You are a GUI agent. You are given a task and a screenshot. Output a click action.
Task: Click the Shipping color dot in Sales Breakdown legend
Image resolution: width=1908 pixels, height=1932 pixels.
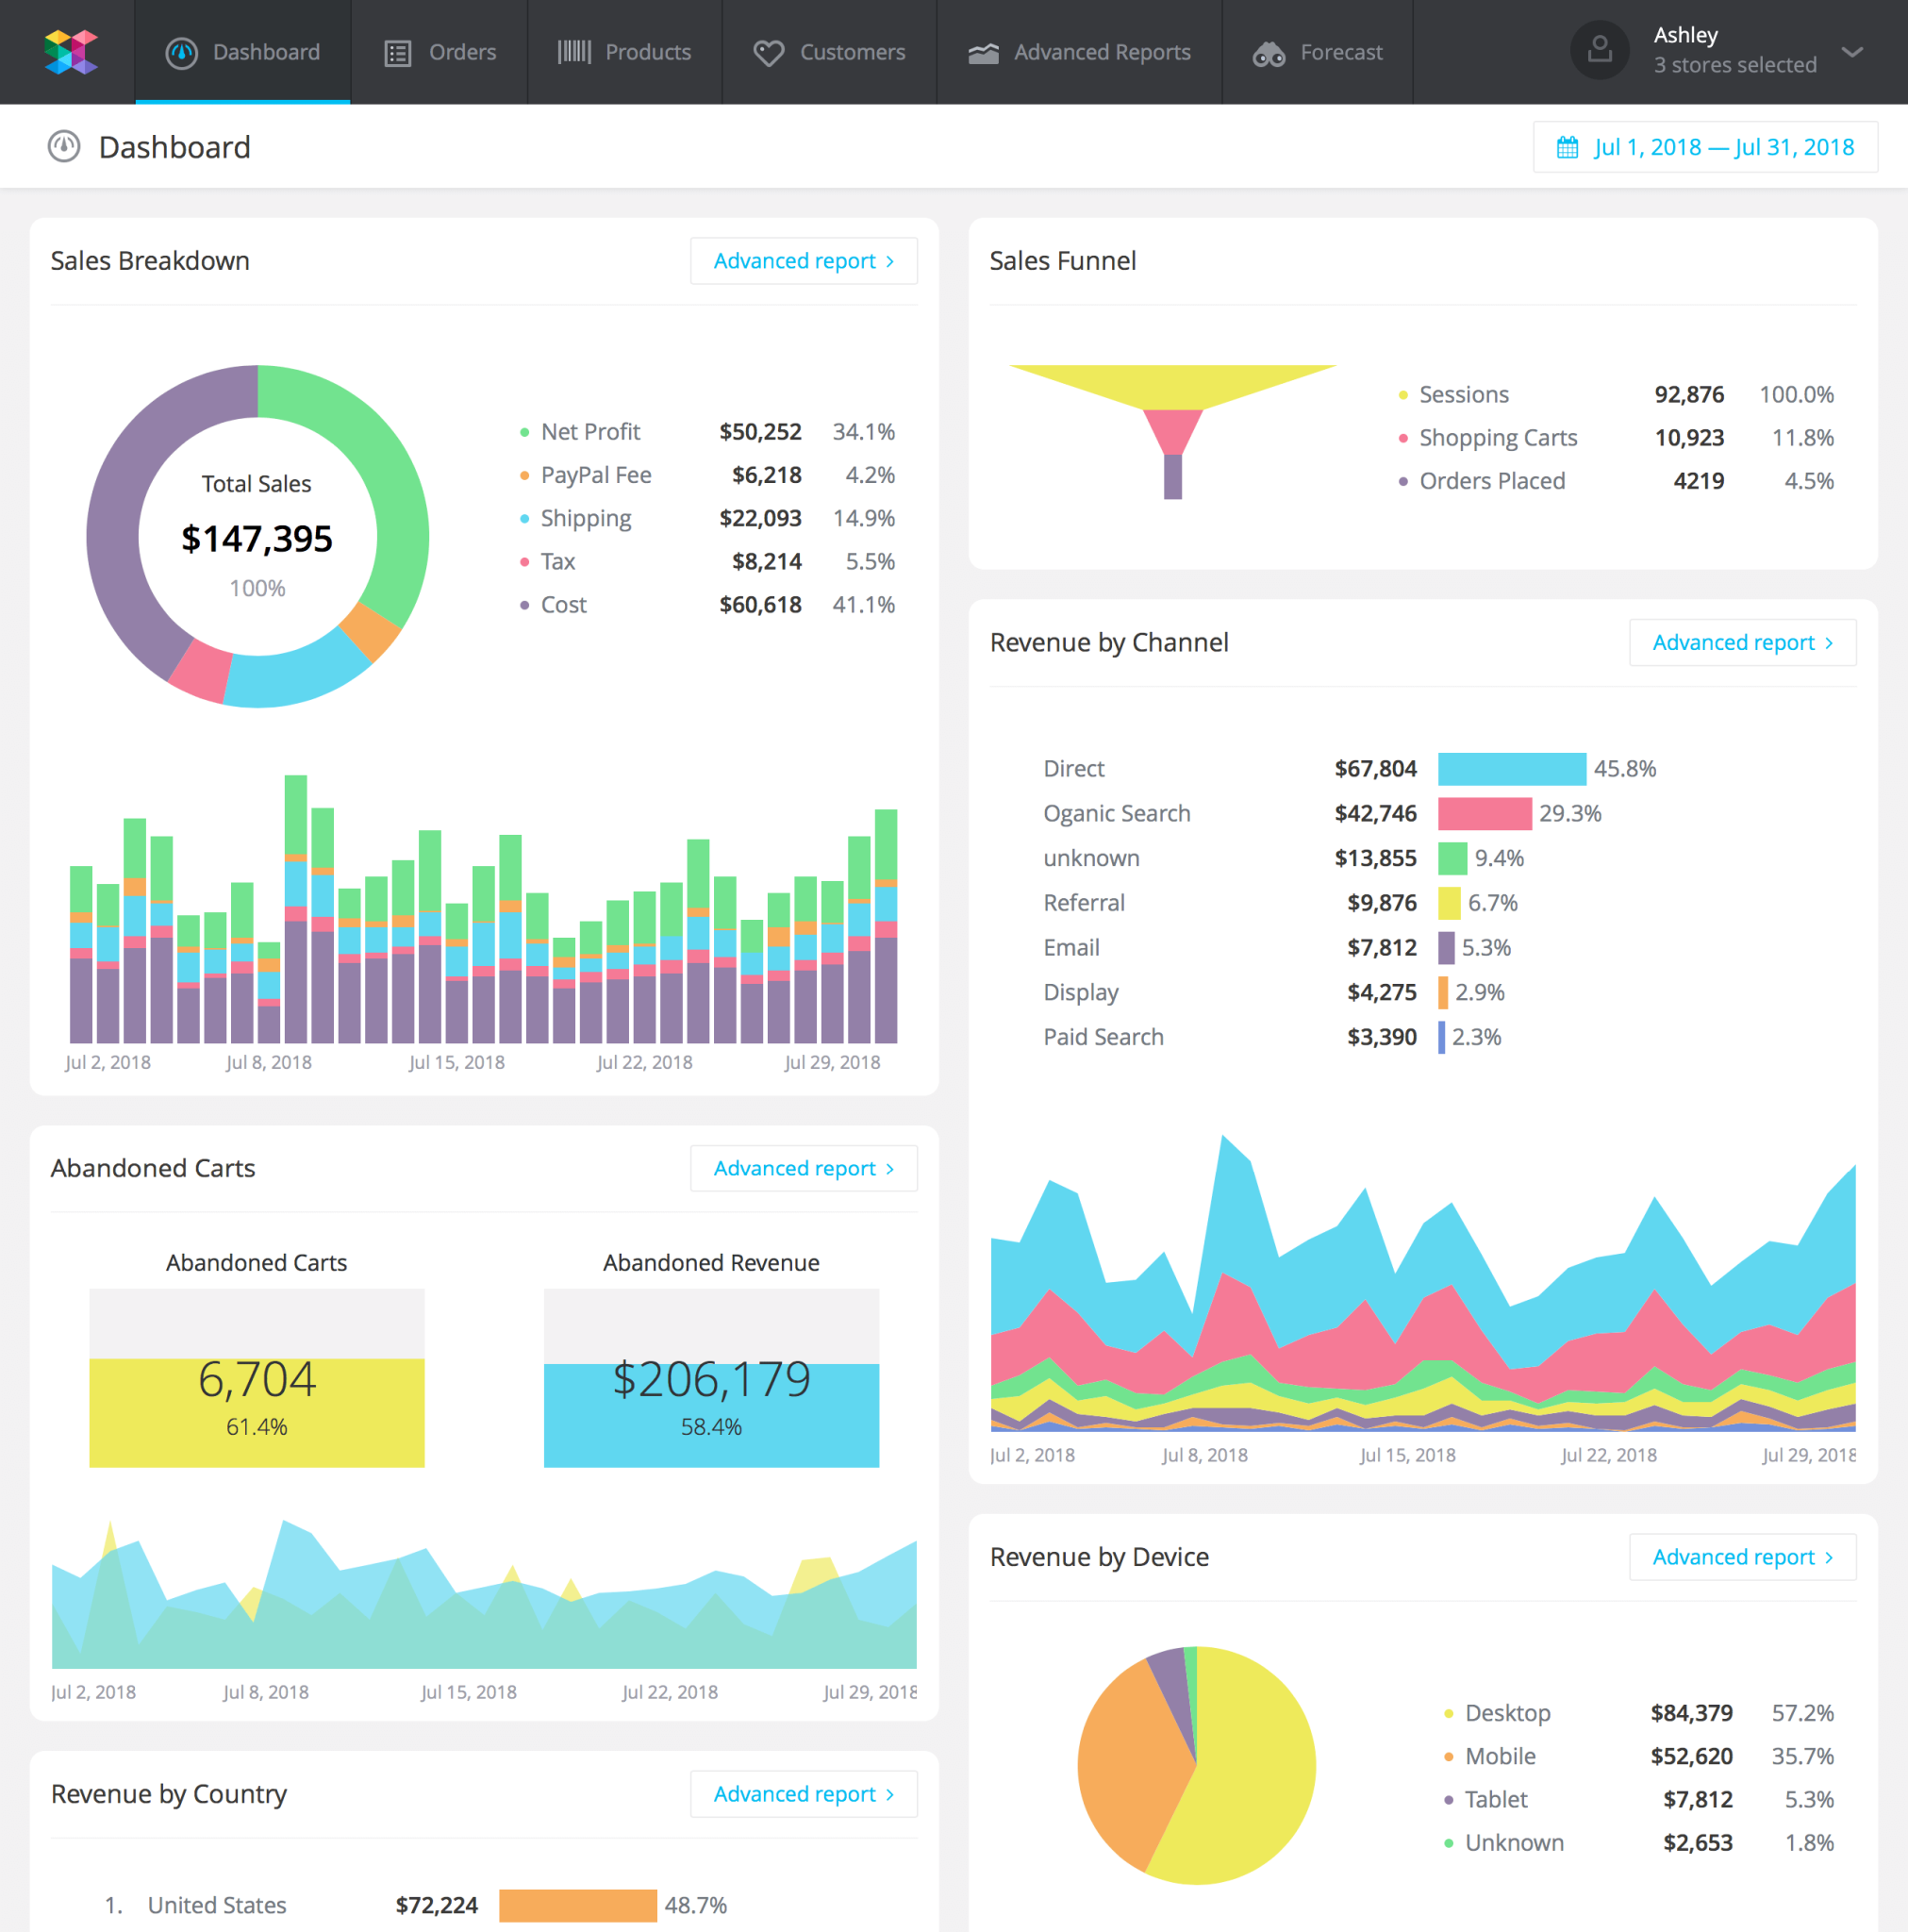coord(526,518)
